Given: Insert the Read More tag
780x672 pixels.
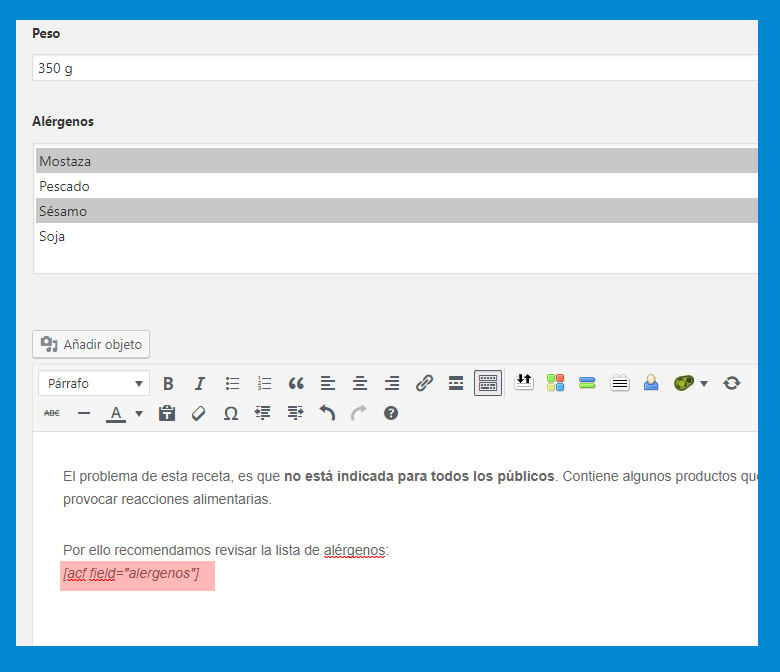Looking at the screenshot, I should point(456,384).
